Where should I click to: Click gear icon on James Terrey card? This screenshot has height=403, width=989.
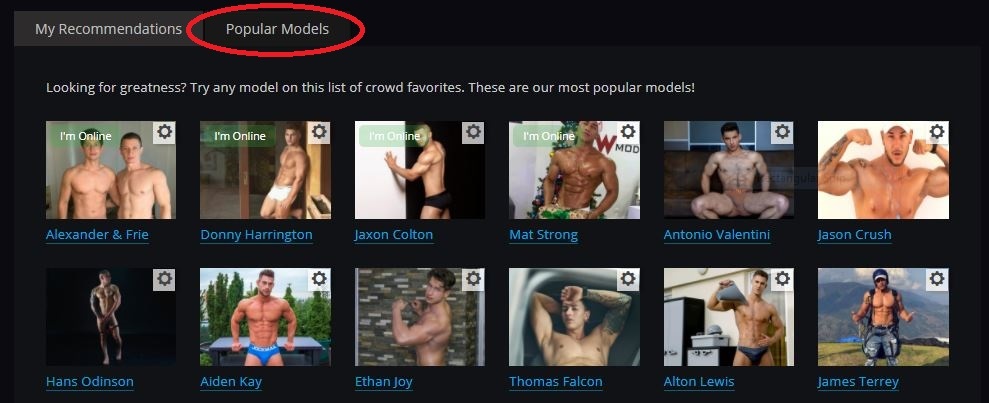[937, 279]
